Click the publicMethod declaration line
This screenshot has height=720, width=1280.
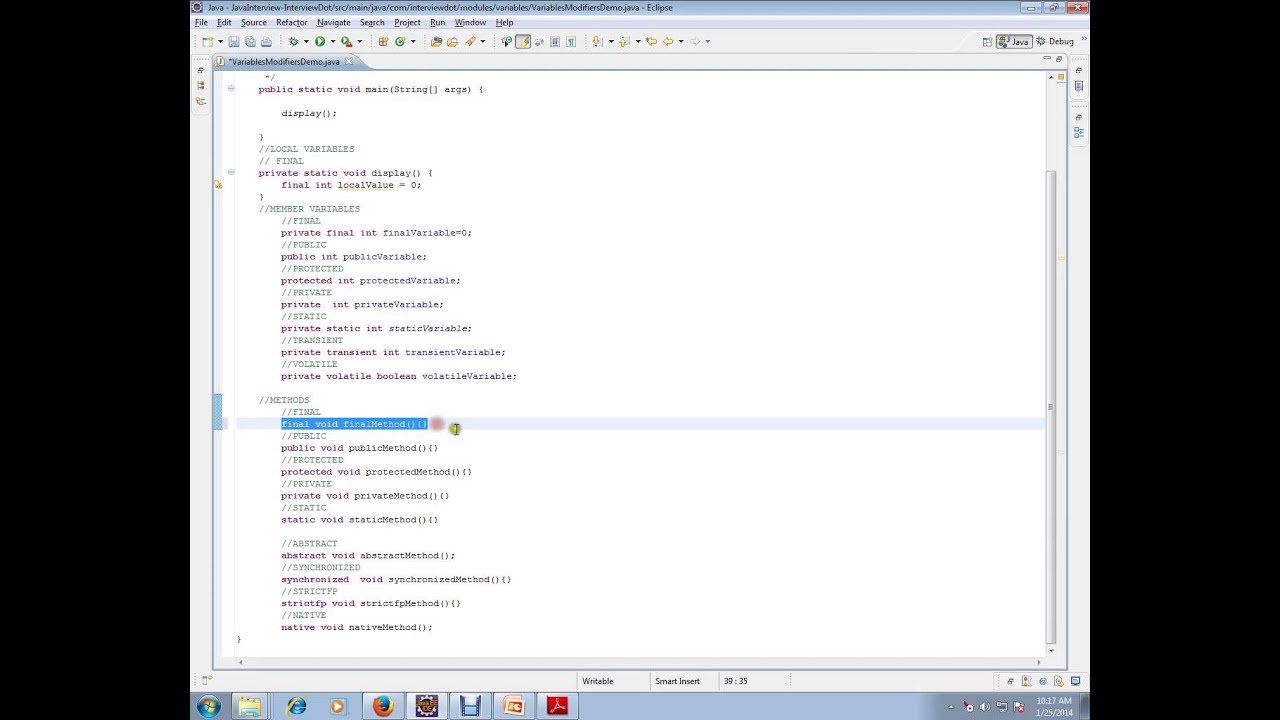(x=359, y=448)
